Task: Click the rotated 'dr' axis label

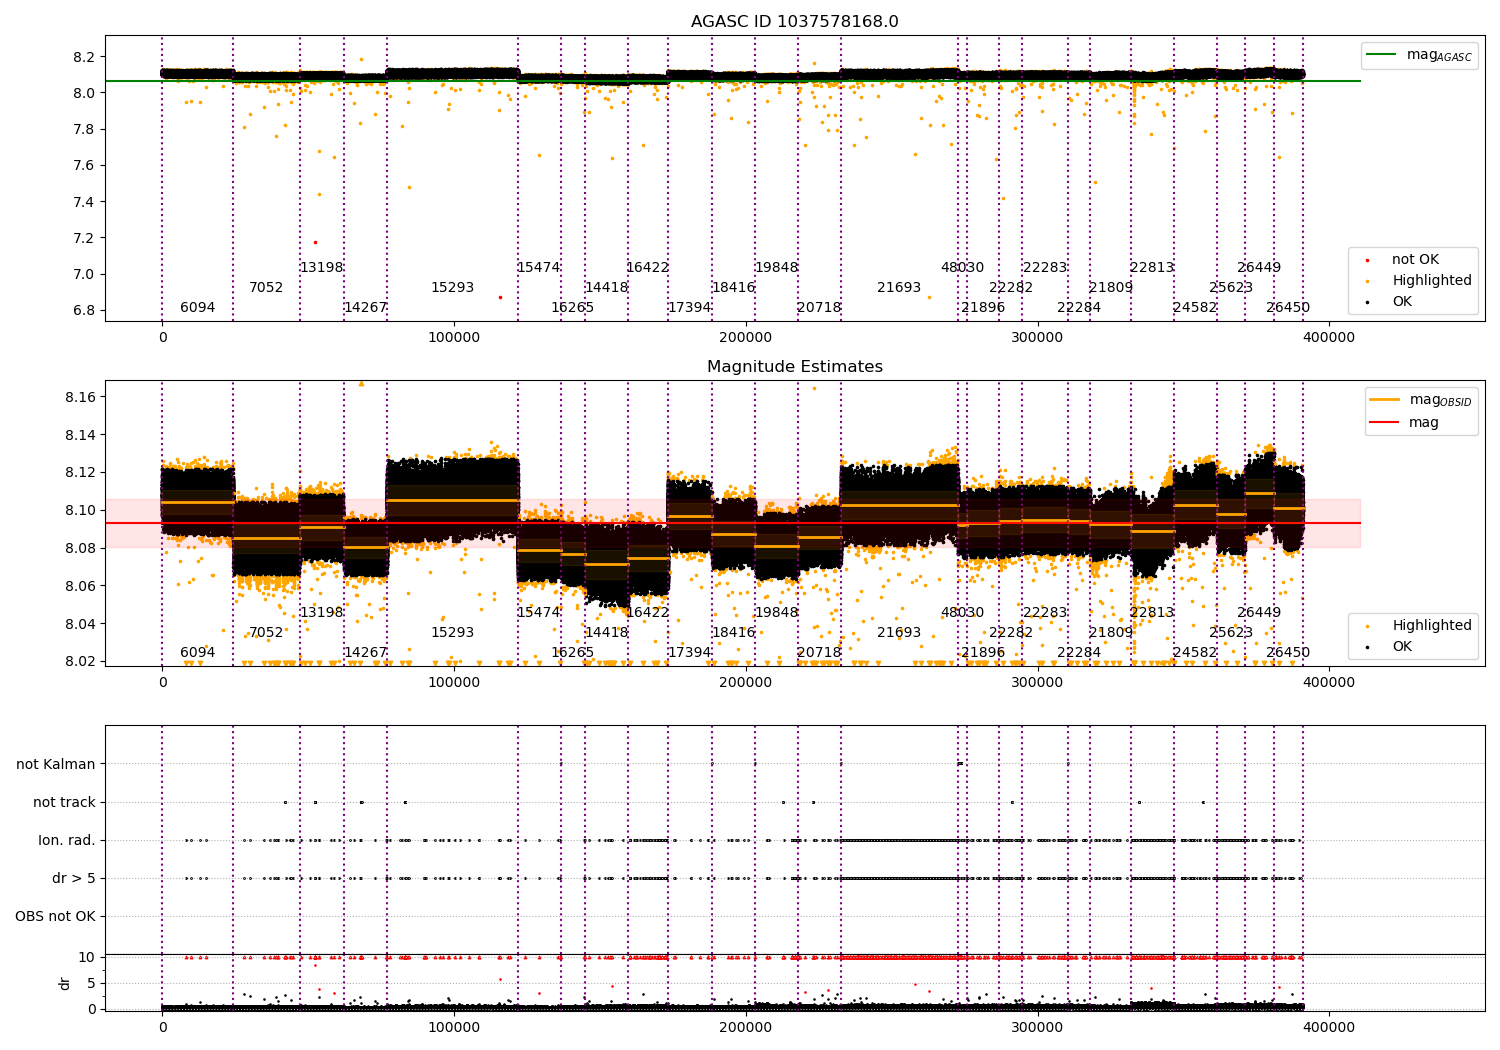Action: [65, 983]
